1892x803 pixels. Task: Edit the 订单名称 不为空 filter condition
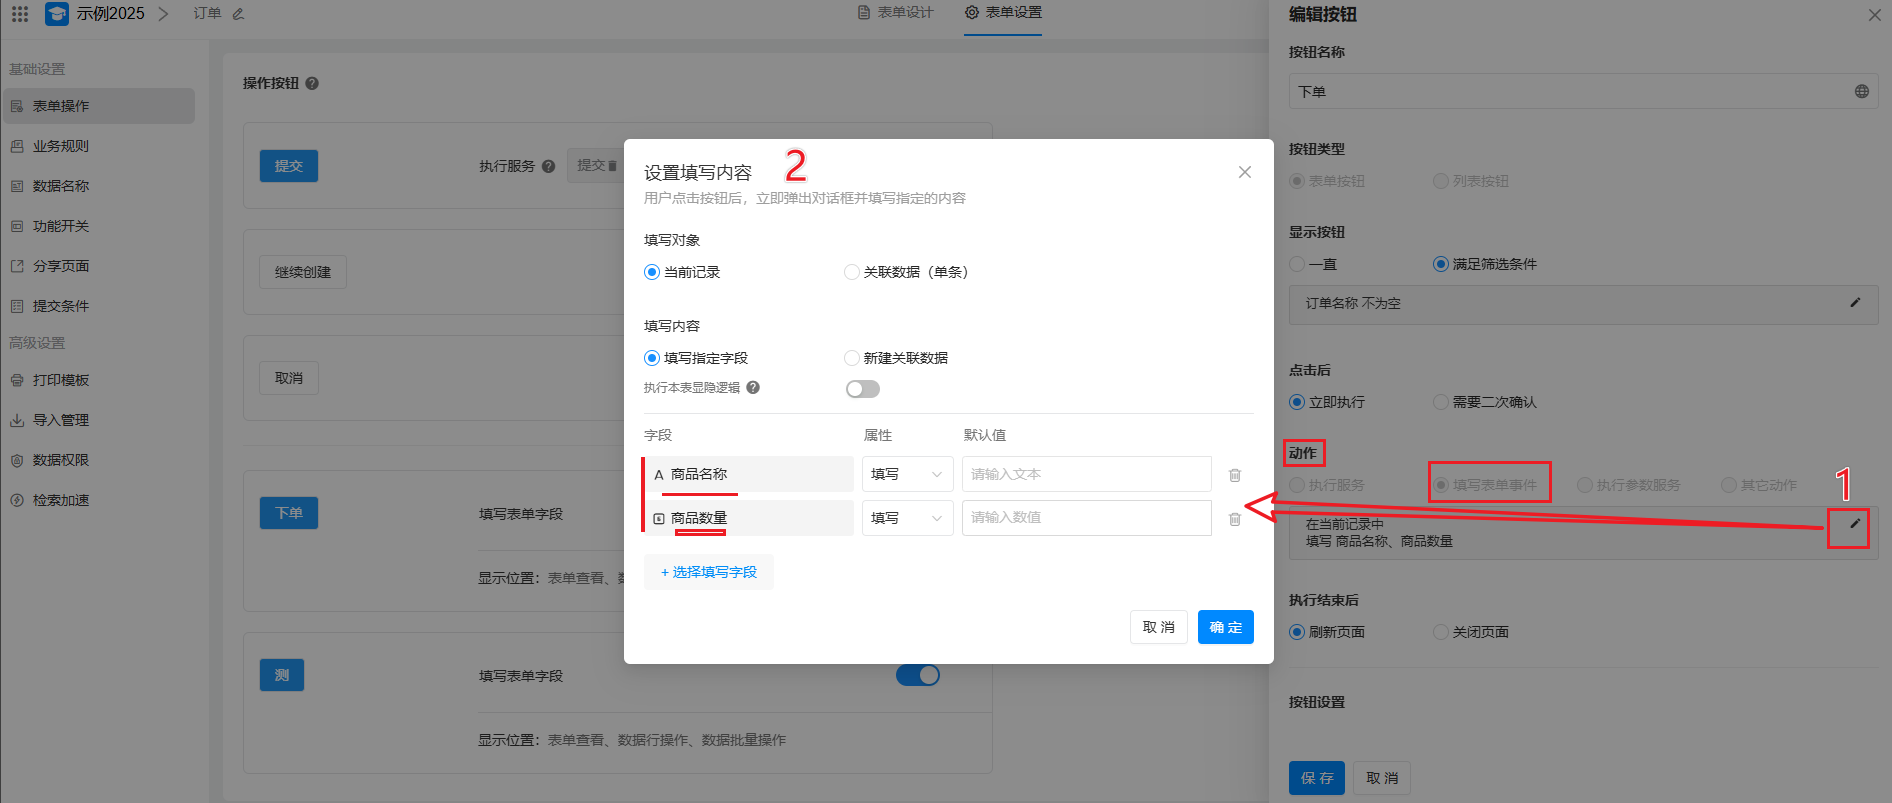(x=1855, y=303)
